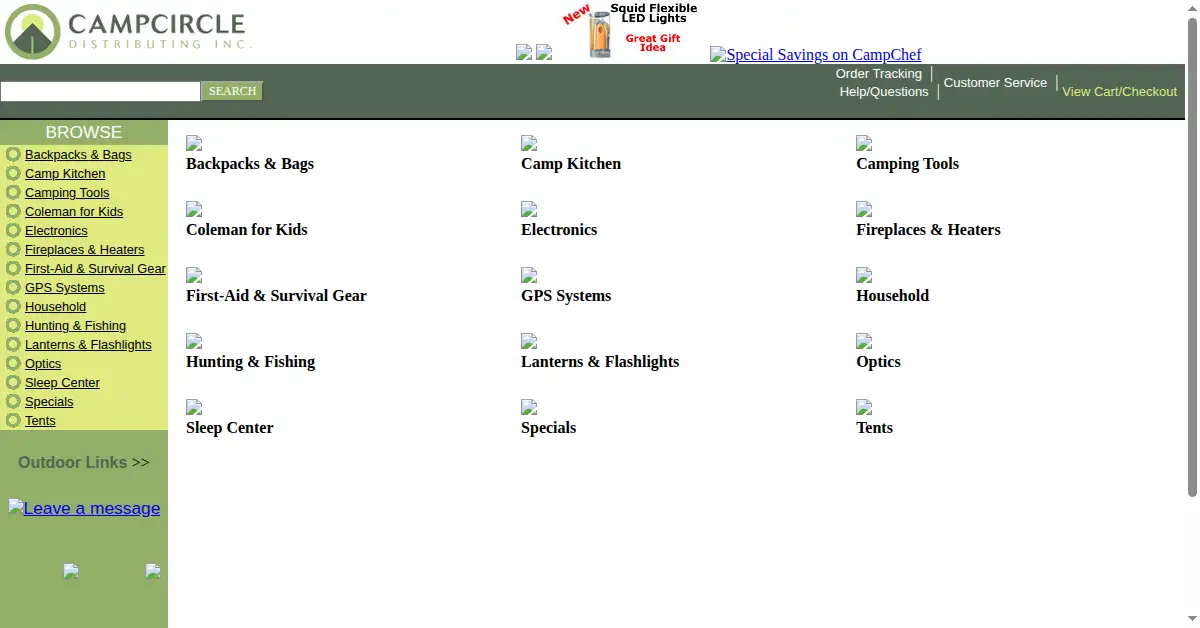Click the main Sleep Center category heading
The width and height of the screenshot is (1200, 628).
[229, 428]
